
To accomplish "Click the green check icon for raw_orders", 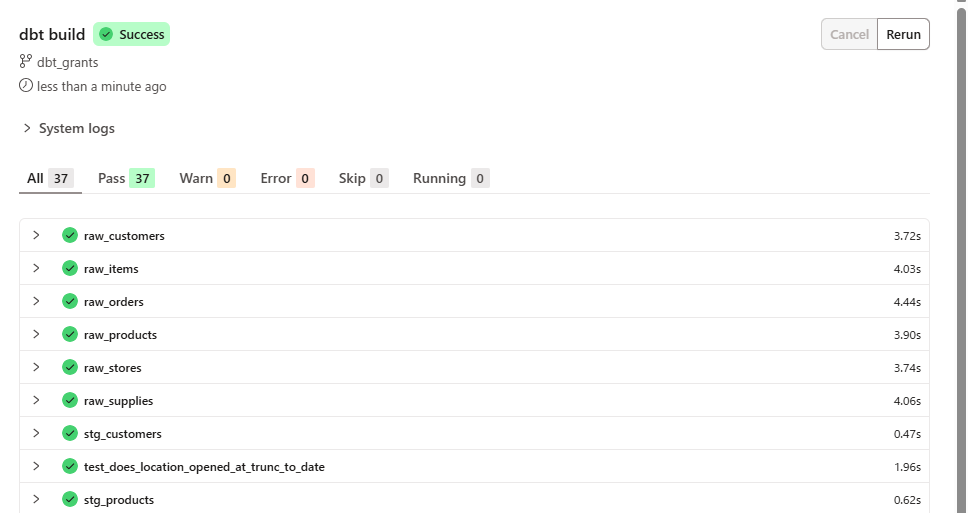I will [x=70, y=302].
